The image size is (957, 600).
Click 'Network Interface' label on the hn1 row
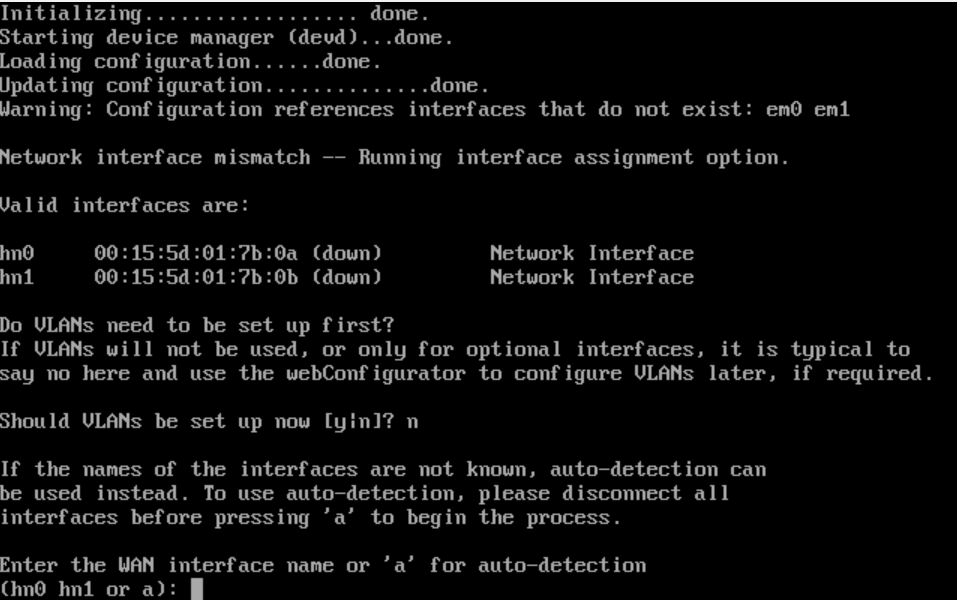(x=592, y=277)
